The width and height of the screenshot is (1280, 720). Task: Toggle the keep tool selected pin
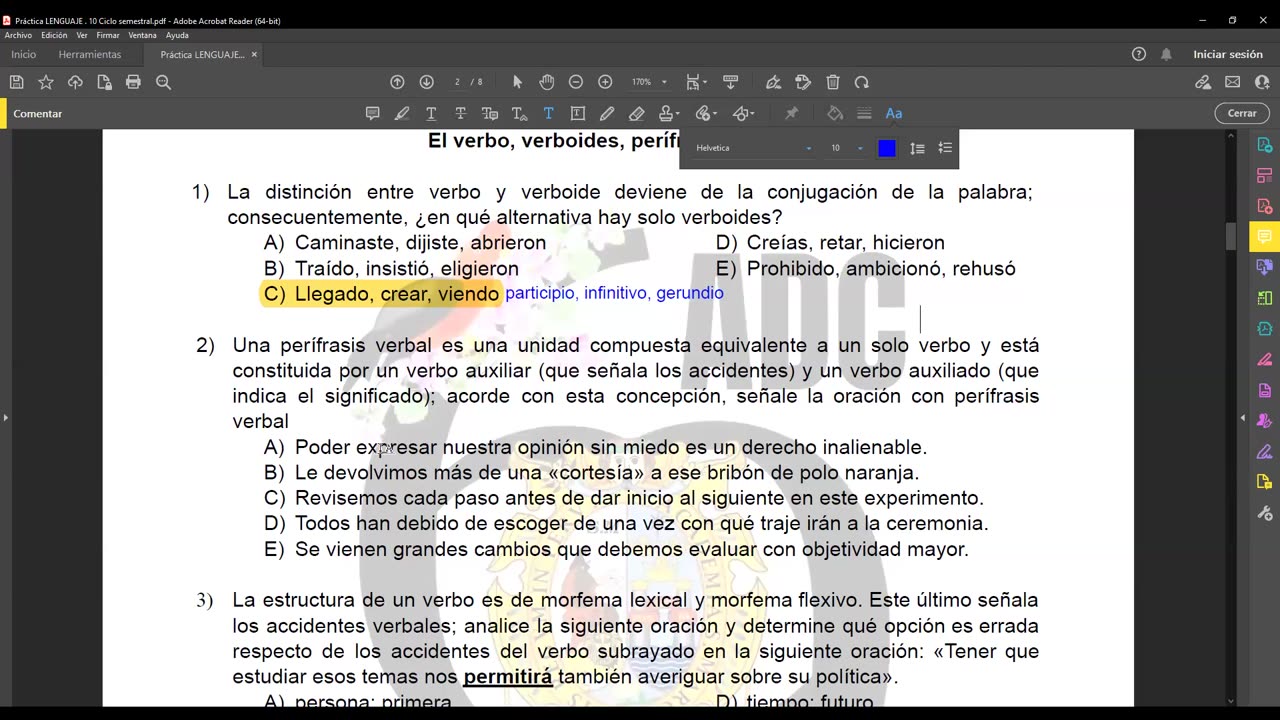pyautogui.click(x=792, y=113)
